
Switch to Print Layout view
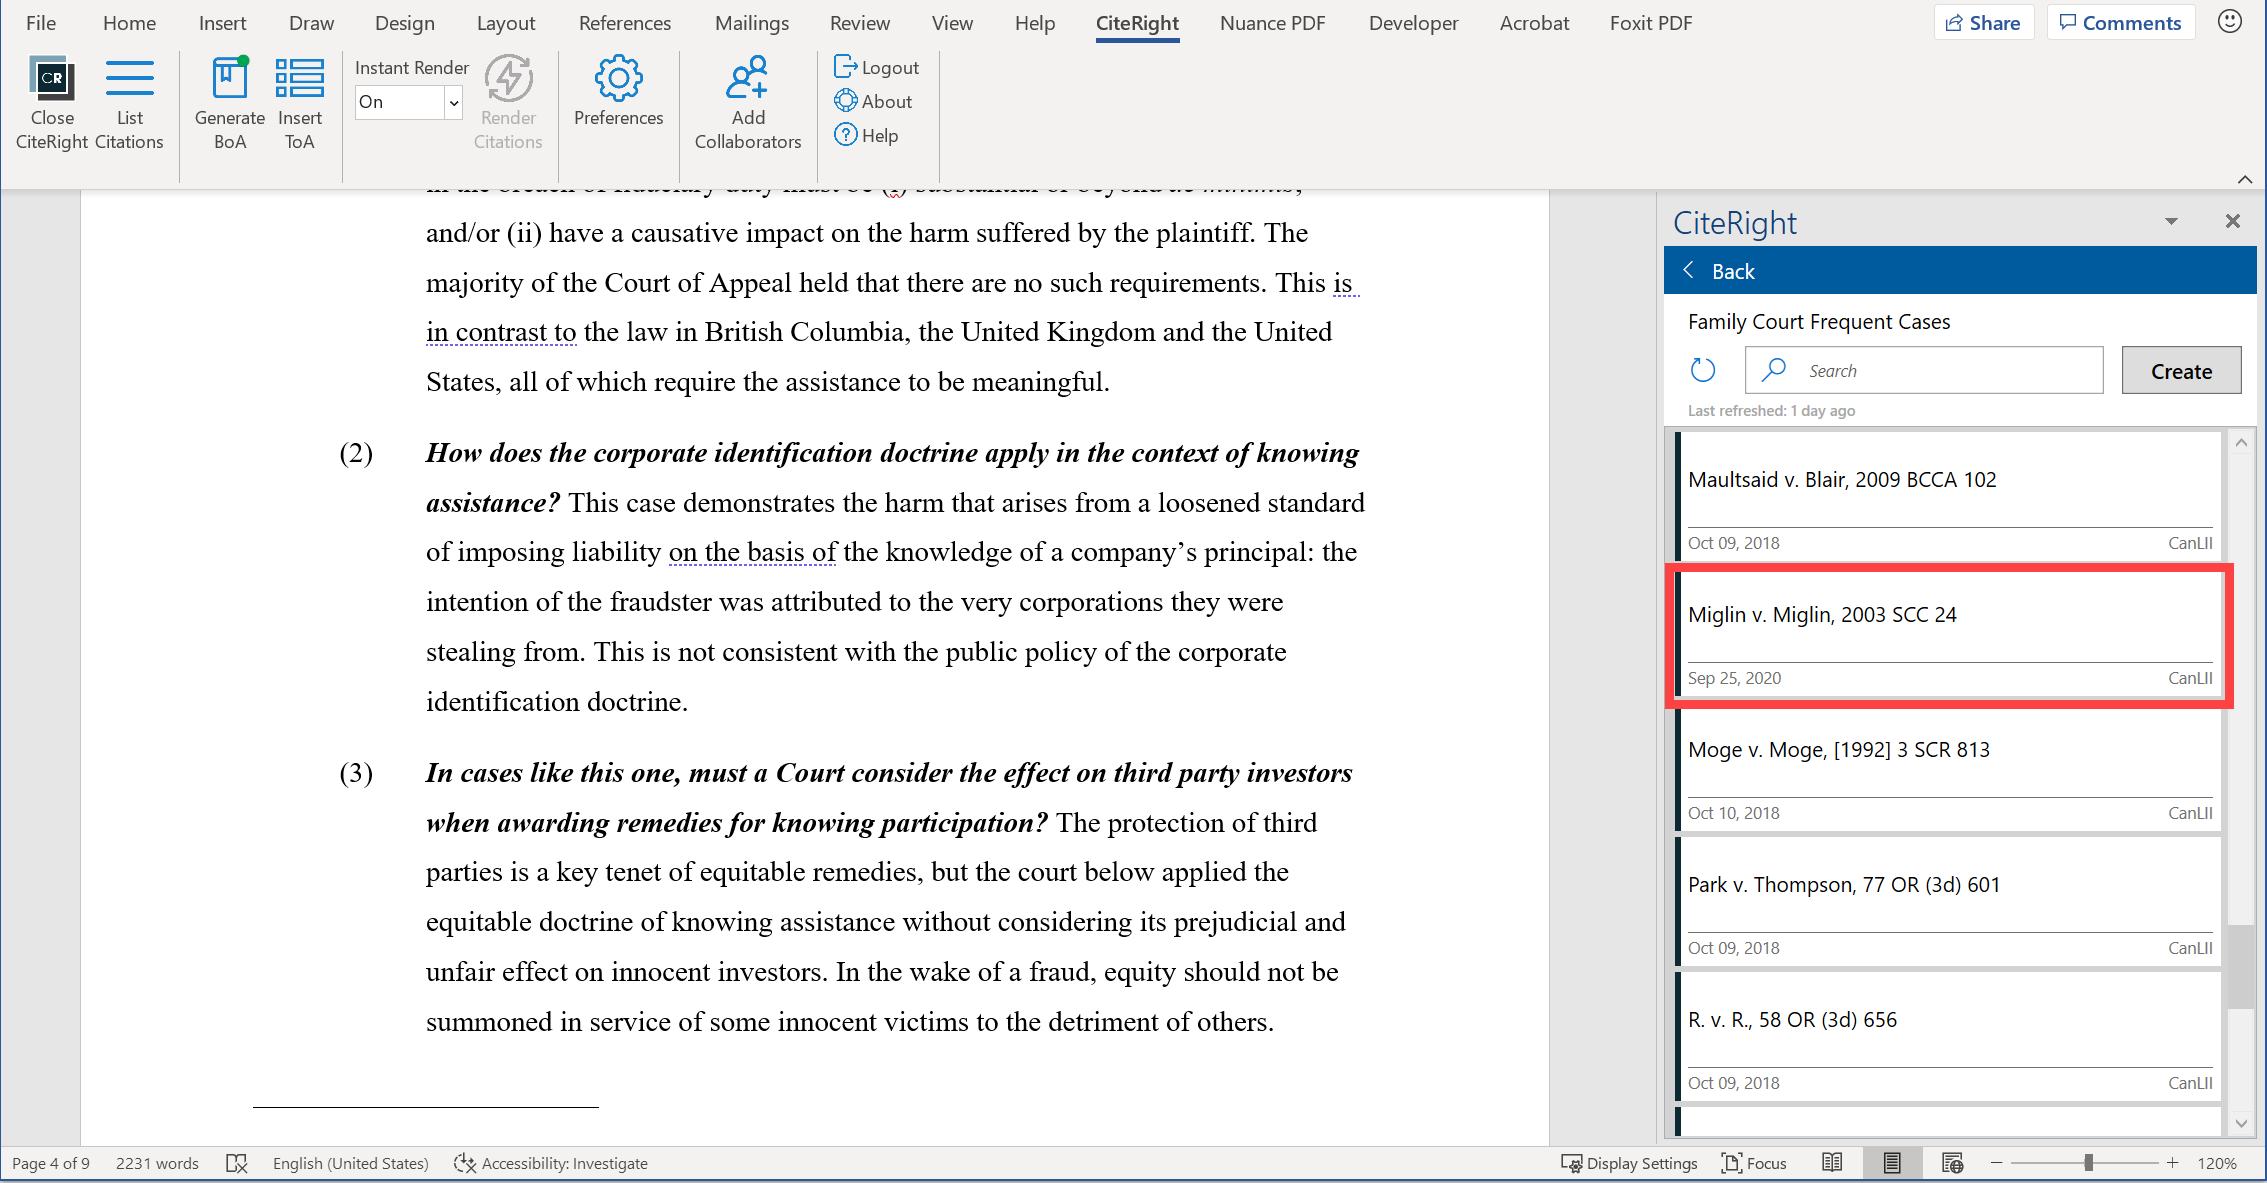tap(1891, 1162)
